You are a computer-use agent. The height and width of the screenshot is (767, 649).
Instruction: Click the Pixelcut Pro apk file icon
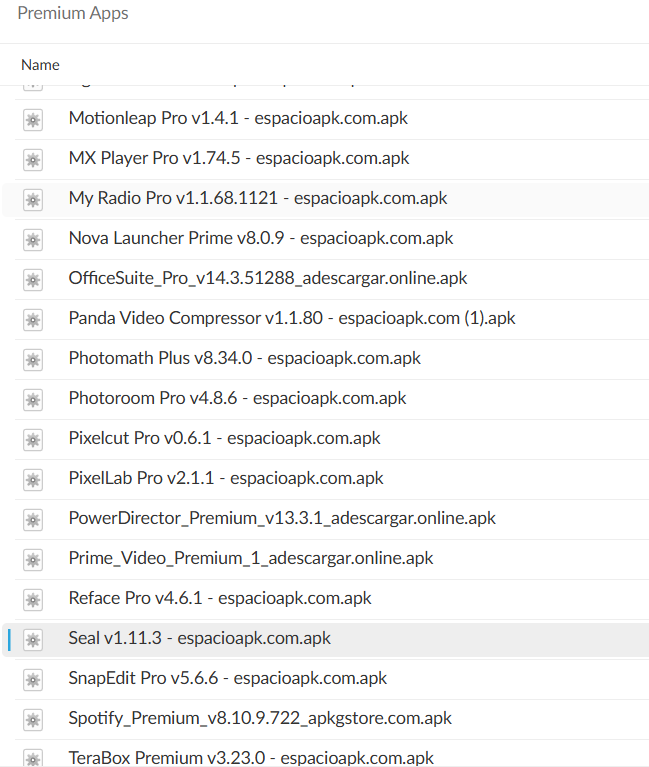click(33, 441)
